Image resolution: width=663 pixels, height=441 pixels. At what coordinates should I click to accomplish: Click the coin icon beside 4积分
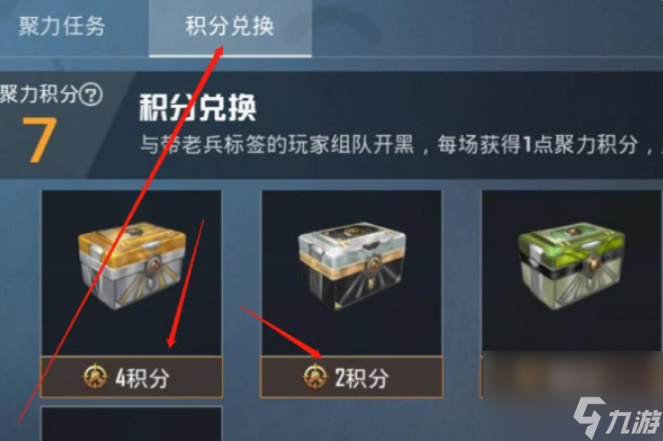(95, 376)
